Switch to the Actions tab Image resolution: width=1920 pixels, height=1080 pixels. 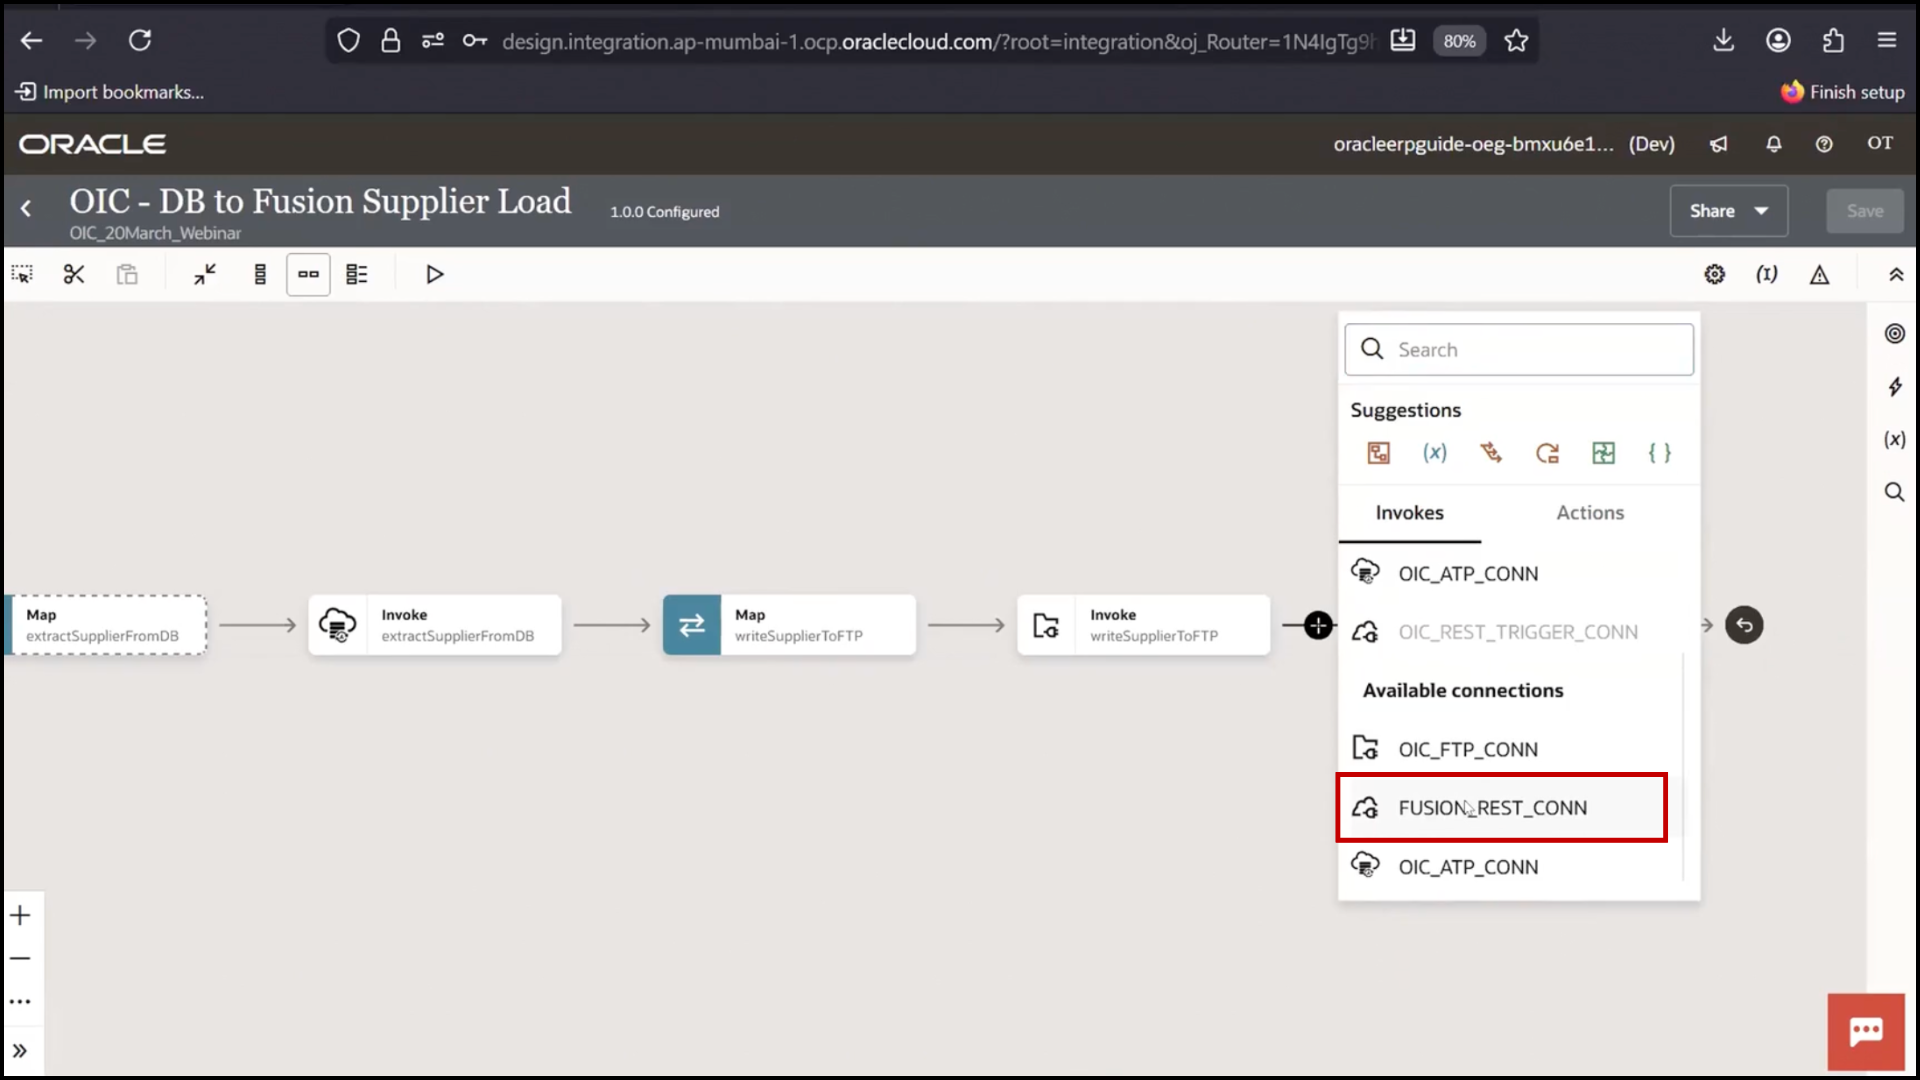coord(1590,513)
